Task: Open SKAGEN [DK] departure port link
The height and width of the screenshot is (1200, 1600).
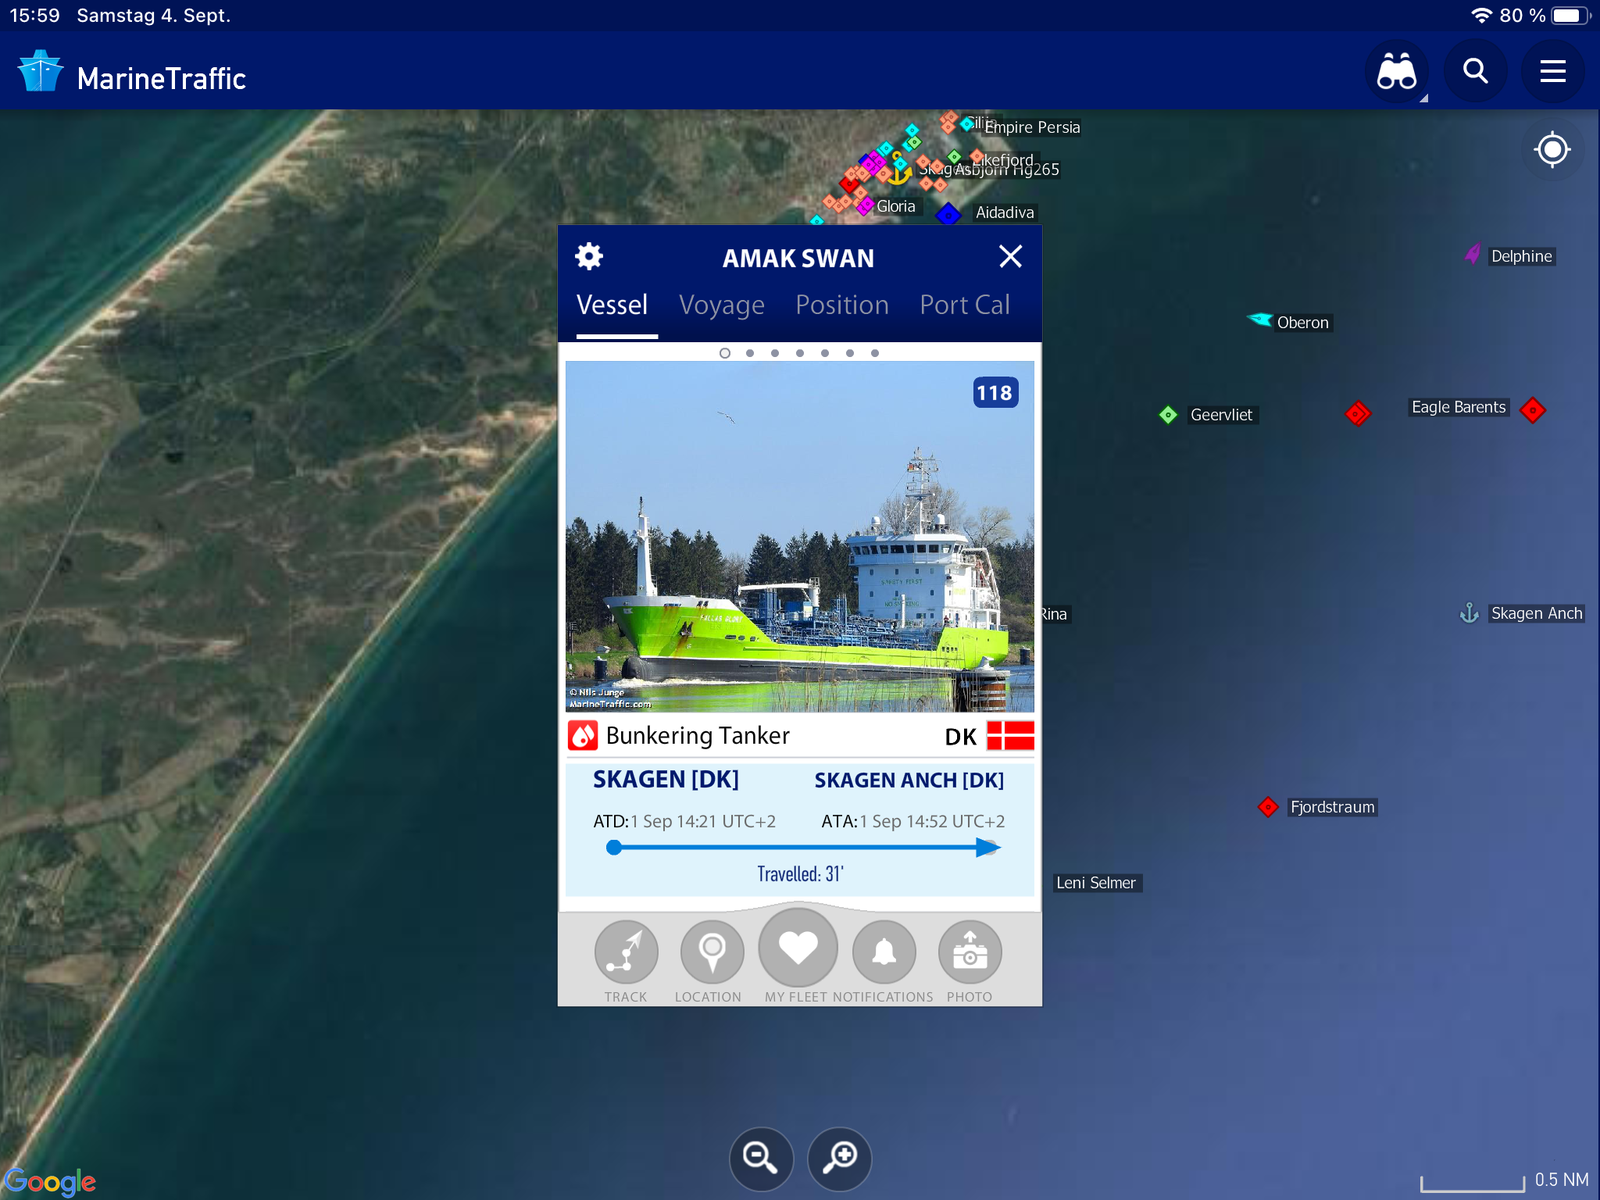Action: (x=666, y=780)
